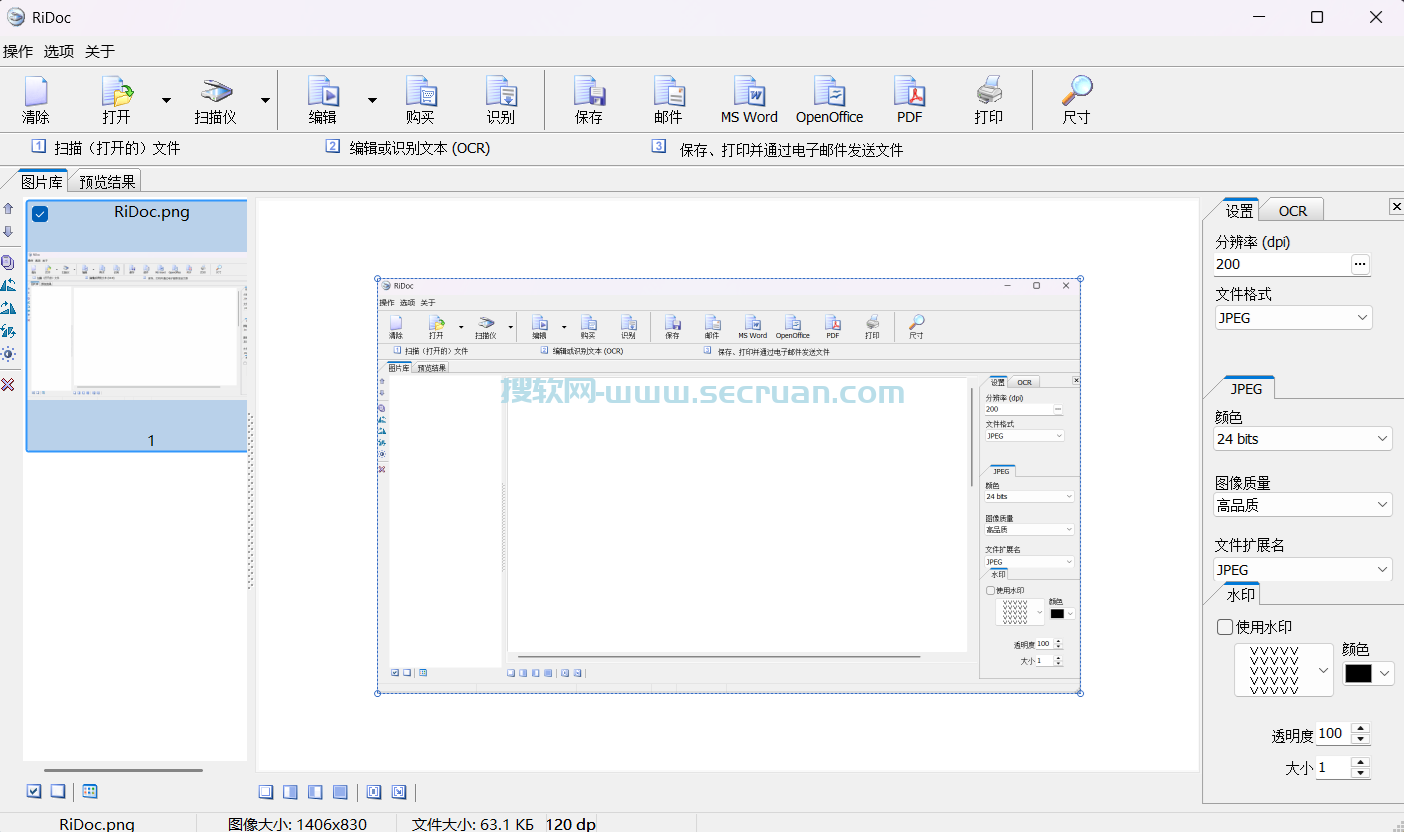Click the uncheck-all icon below the thumbnail list
This screenshot has width=1404, height=832.
(58, 791)
